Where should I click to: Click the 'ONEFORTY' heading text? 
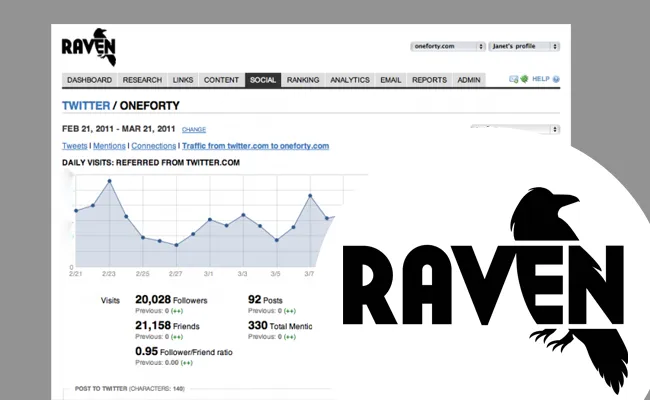[150, 106]
